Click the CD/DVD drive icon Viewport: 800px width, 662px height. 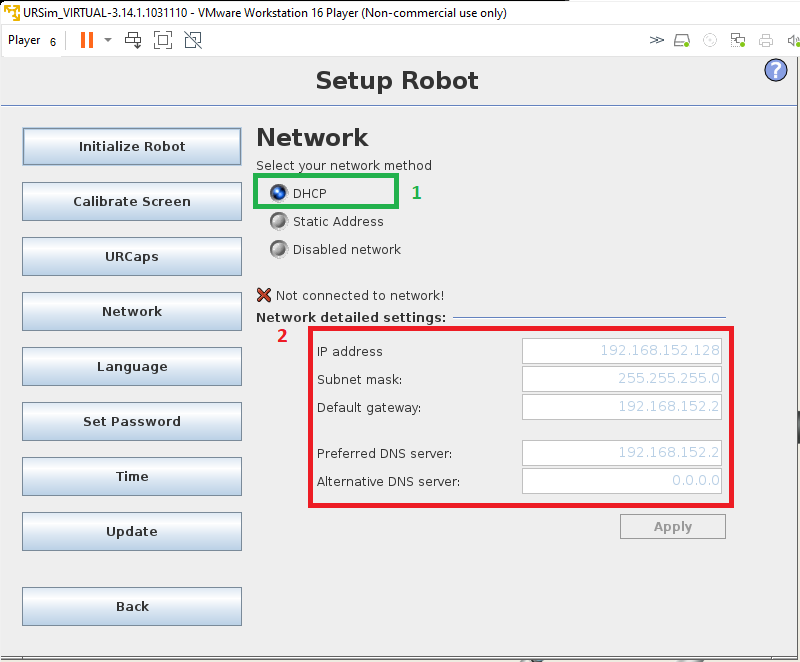[710, 40]
